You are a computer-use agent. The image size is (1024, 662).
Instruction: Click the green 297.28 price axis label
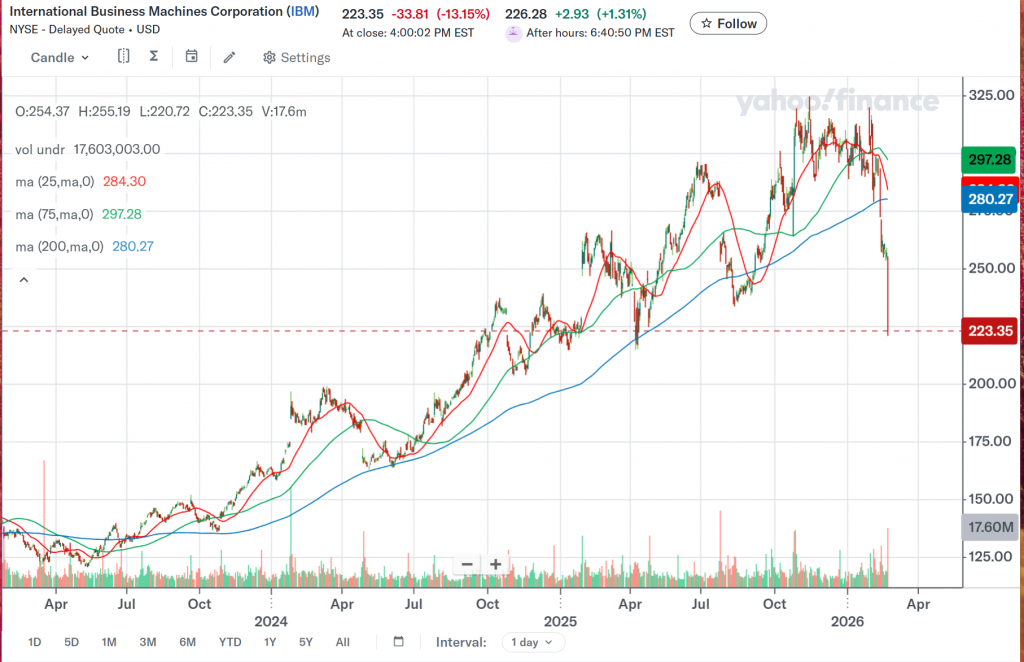coord(988,160)
